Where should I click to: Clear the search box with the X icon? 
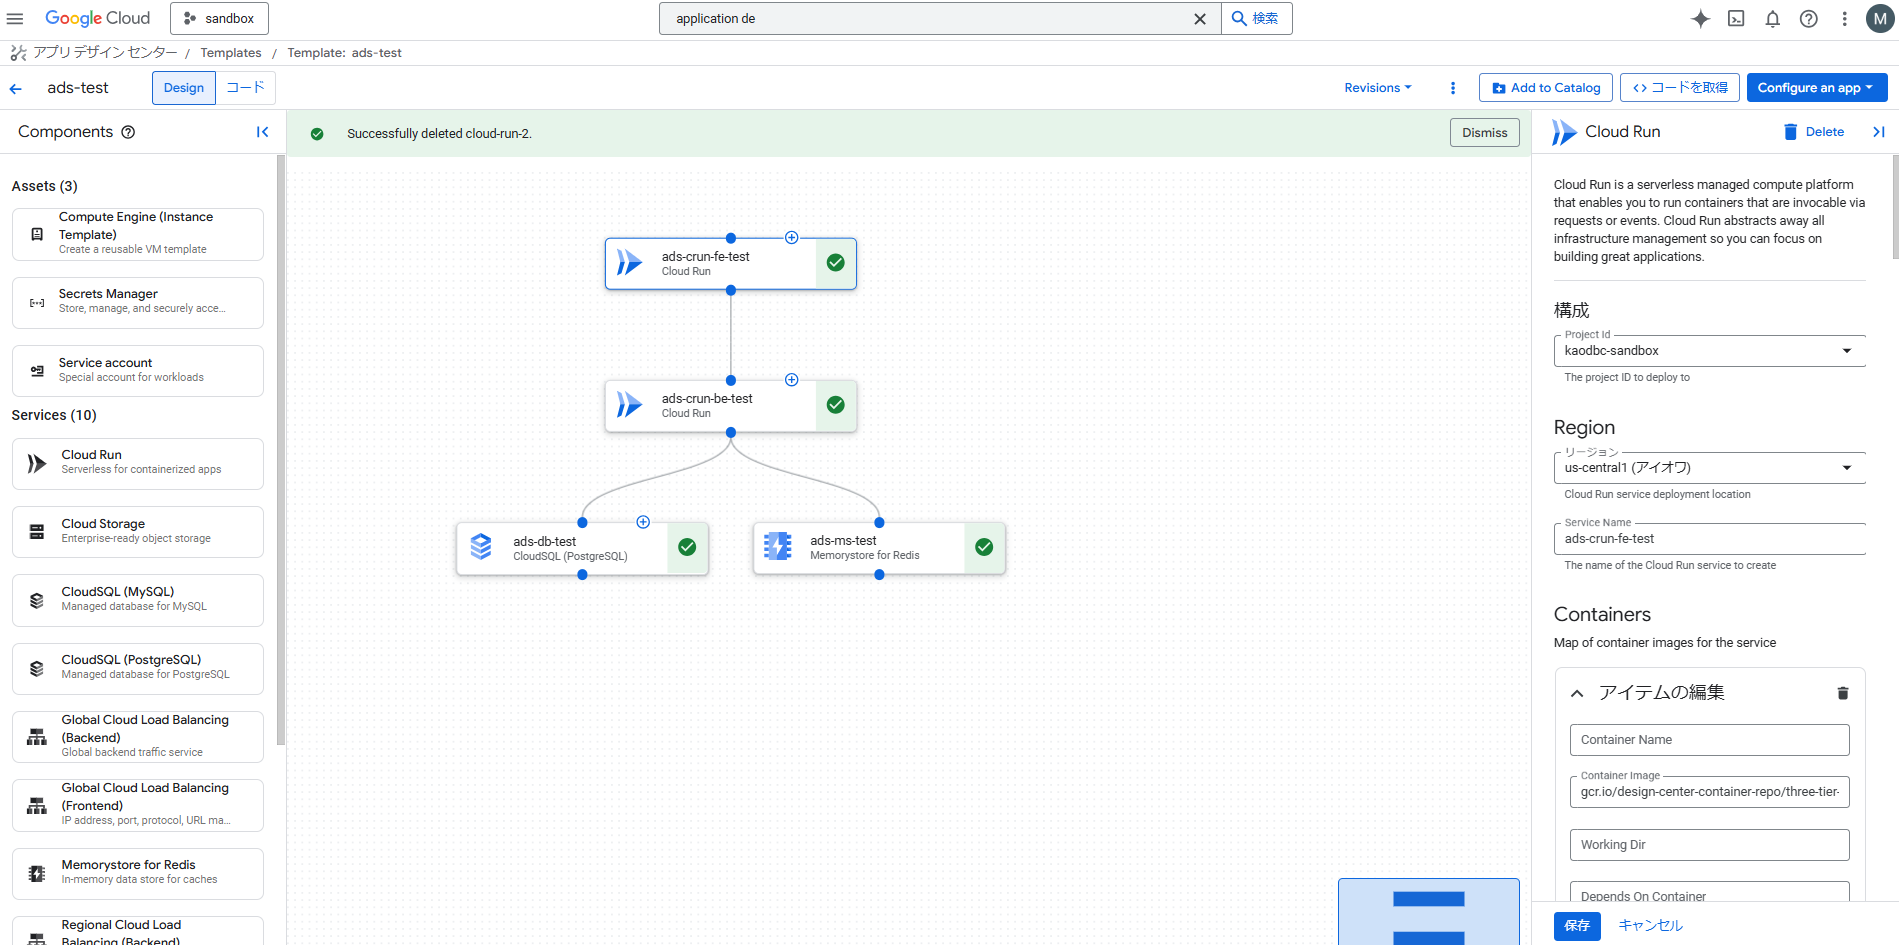click(1200, 19)
